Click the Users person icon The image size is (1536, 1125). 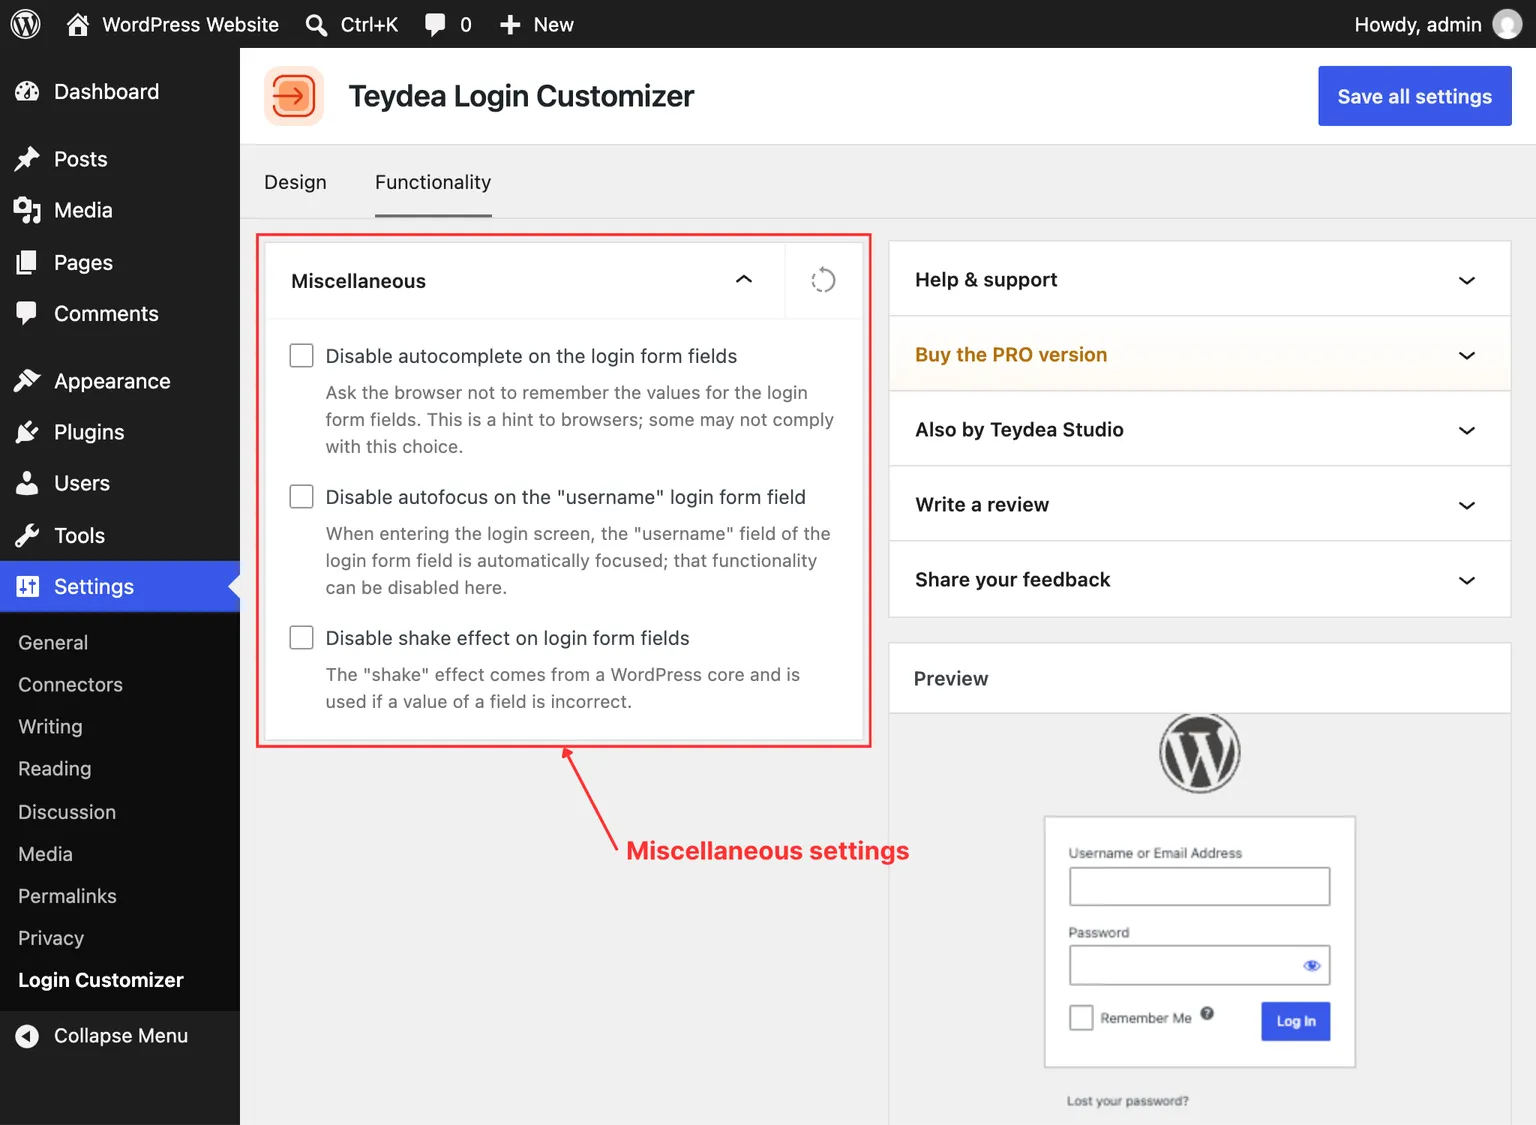tap(27, 483)
